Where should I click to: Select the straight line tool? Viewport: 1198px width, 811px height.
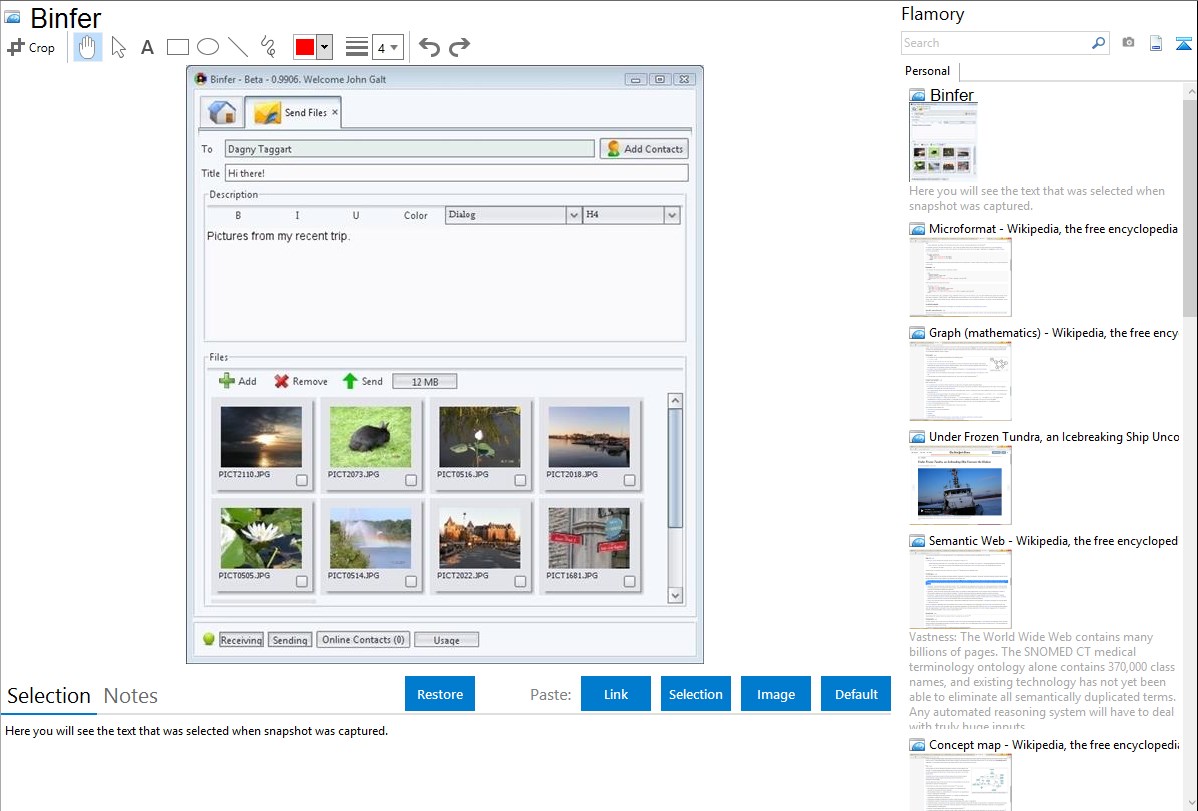pos(238,47)
